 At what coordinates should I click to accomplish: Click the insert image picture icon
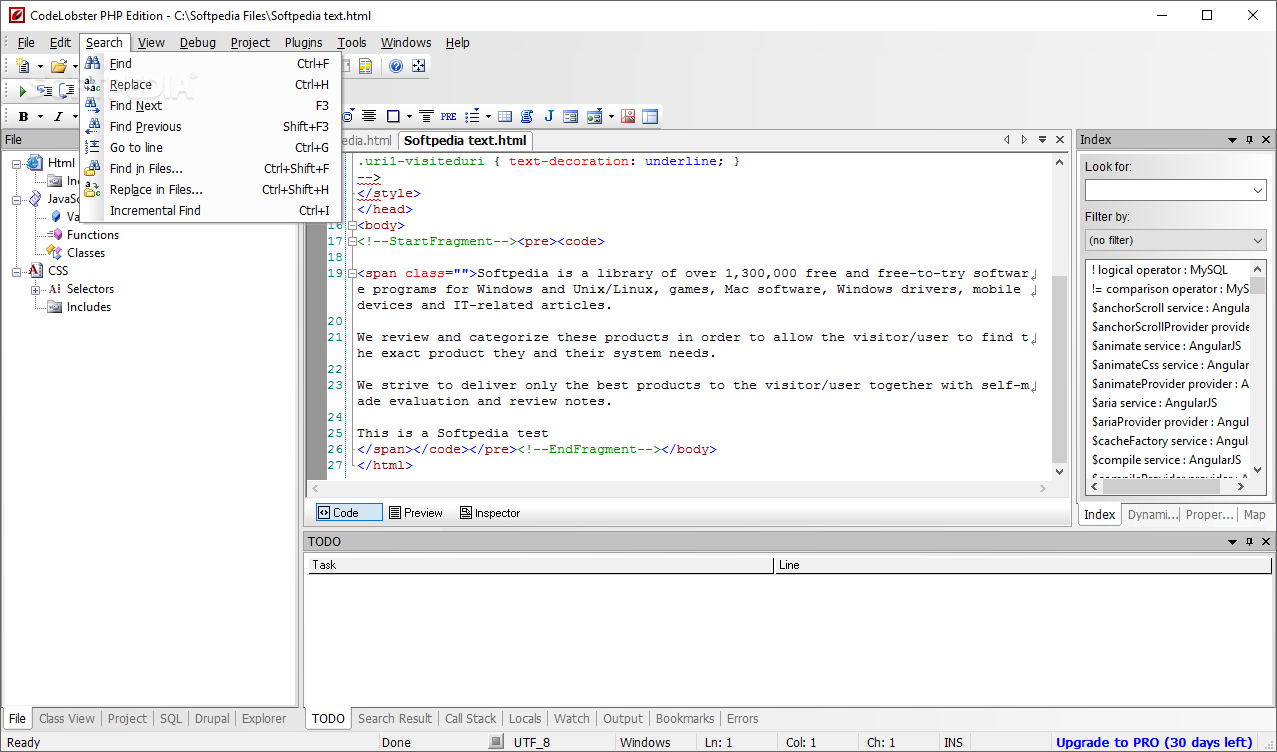point(628,116)
